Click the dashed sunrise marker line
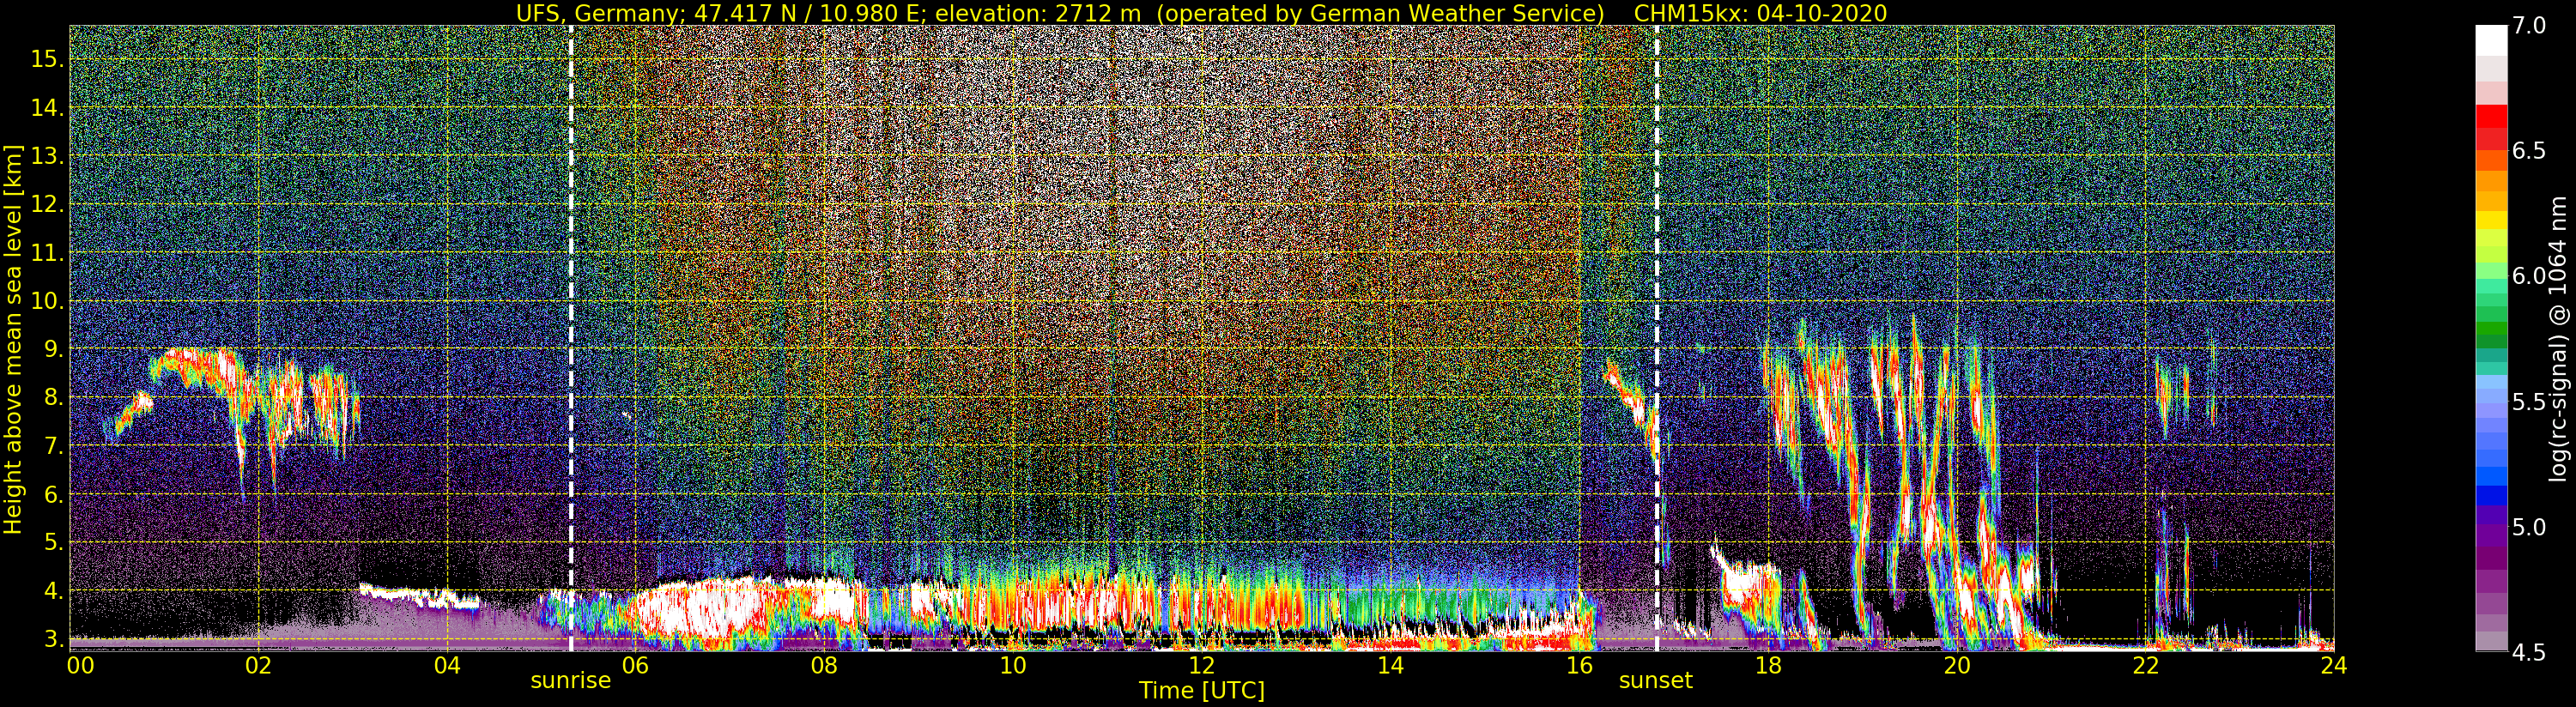2576x707 pixels. pyautogui.click(x=571, y=338)
